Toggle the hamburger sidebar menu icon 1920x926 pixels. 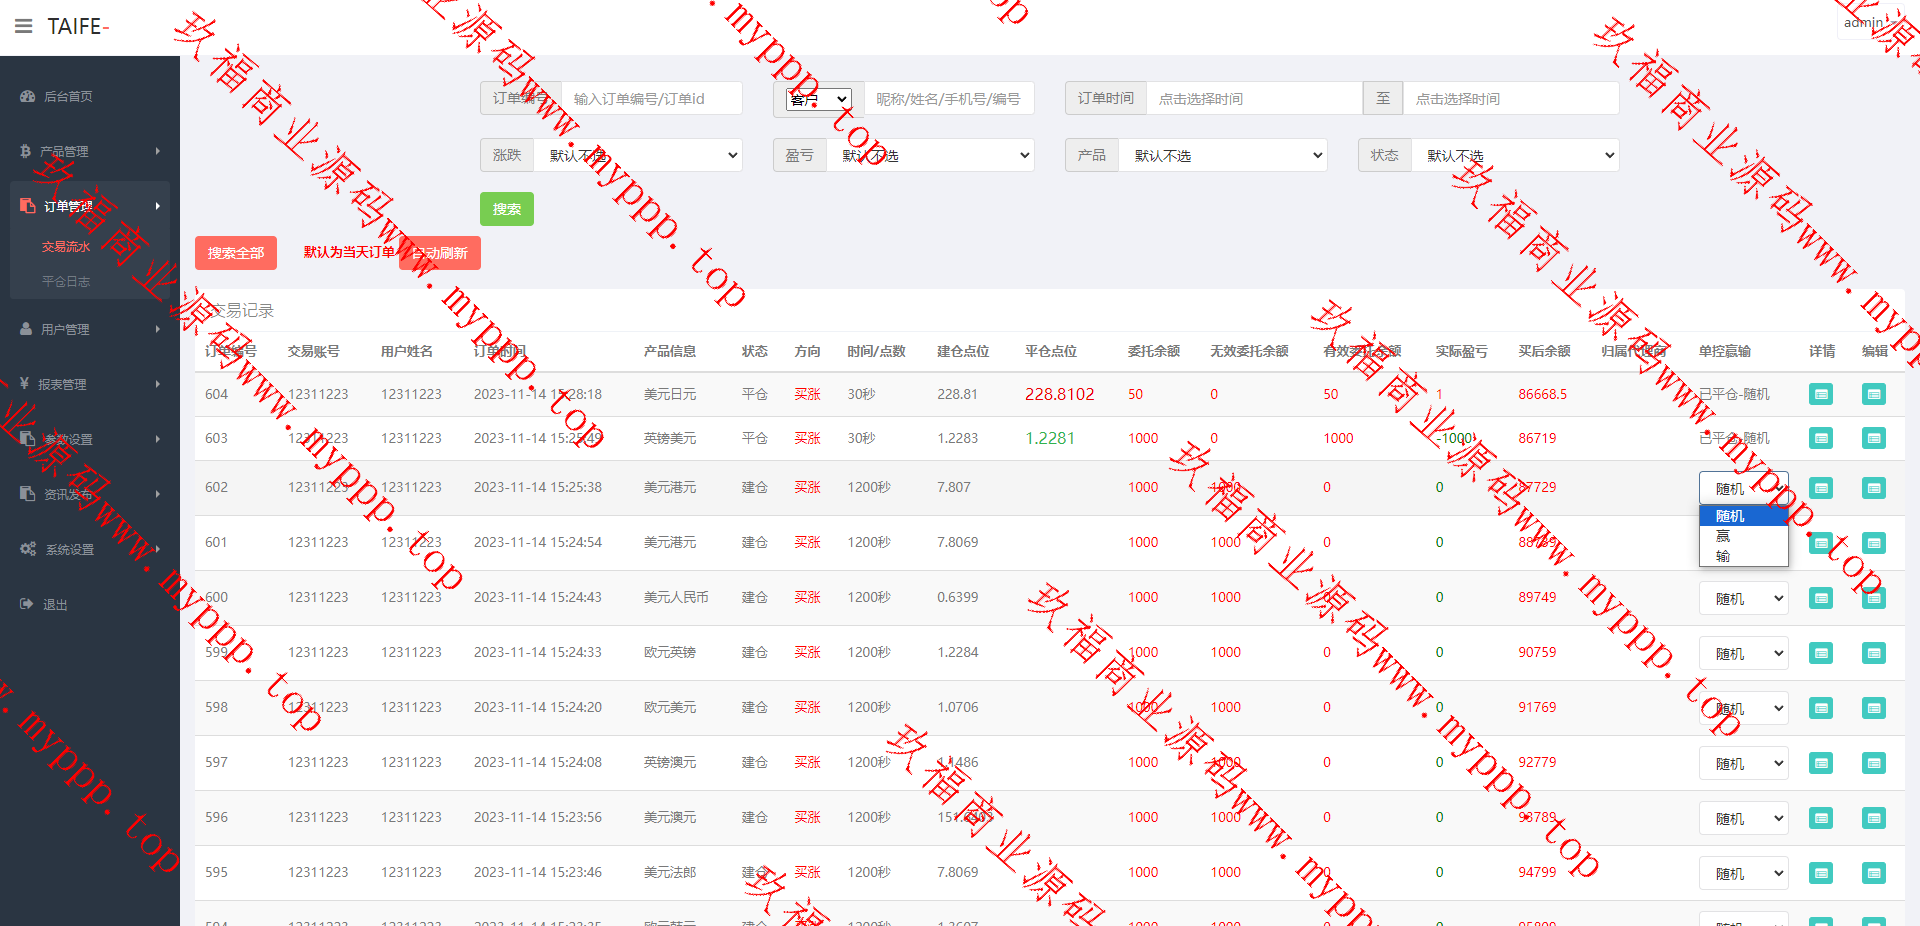tap(24, 26)
